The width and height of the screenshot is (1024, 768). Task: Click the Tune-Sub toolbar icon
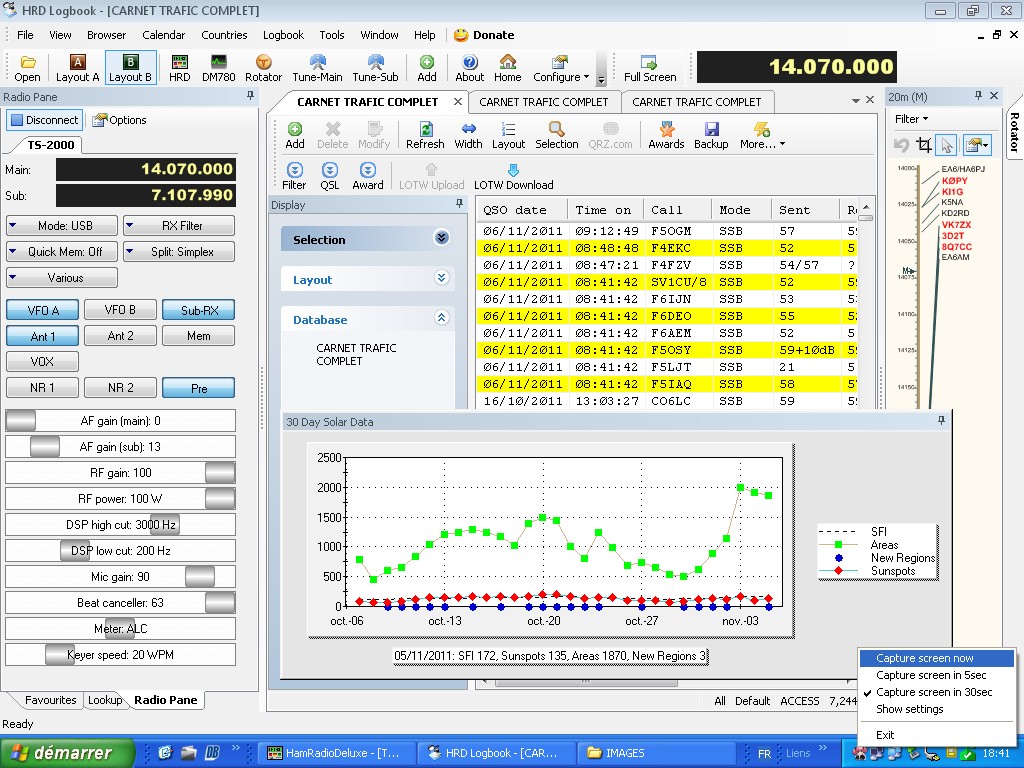[376, 68]
